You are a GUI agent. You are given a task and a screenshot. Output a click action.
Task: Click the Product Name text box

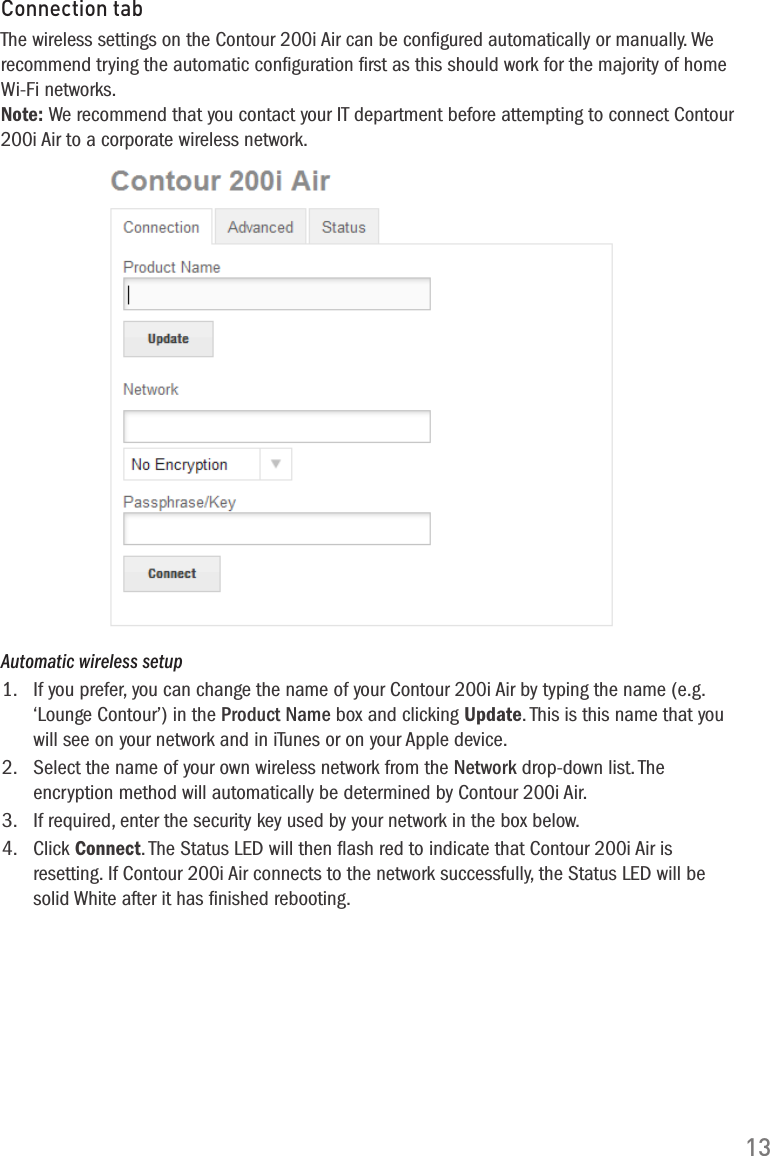(x=277, y=294)
